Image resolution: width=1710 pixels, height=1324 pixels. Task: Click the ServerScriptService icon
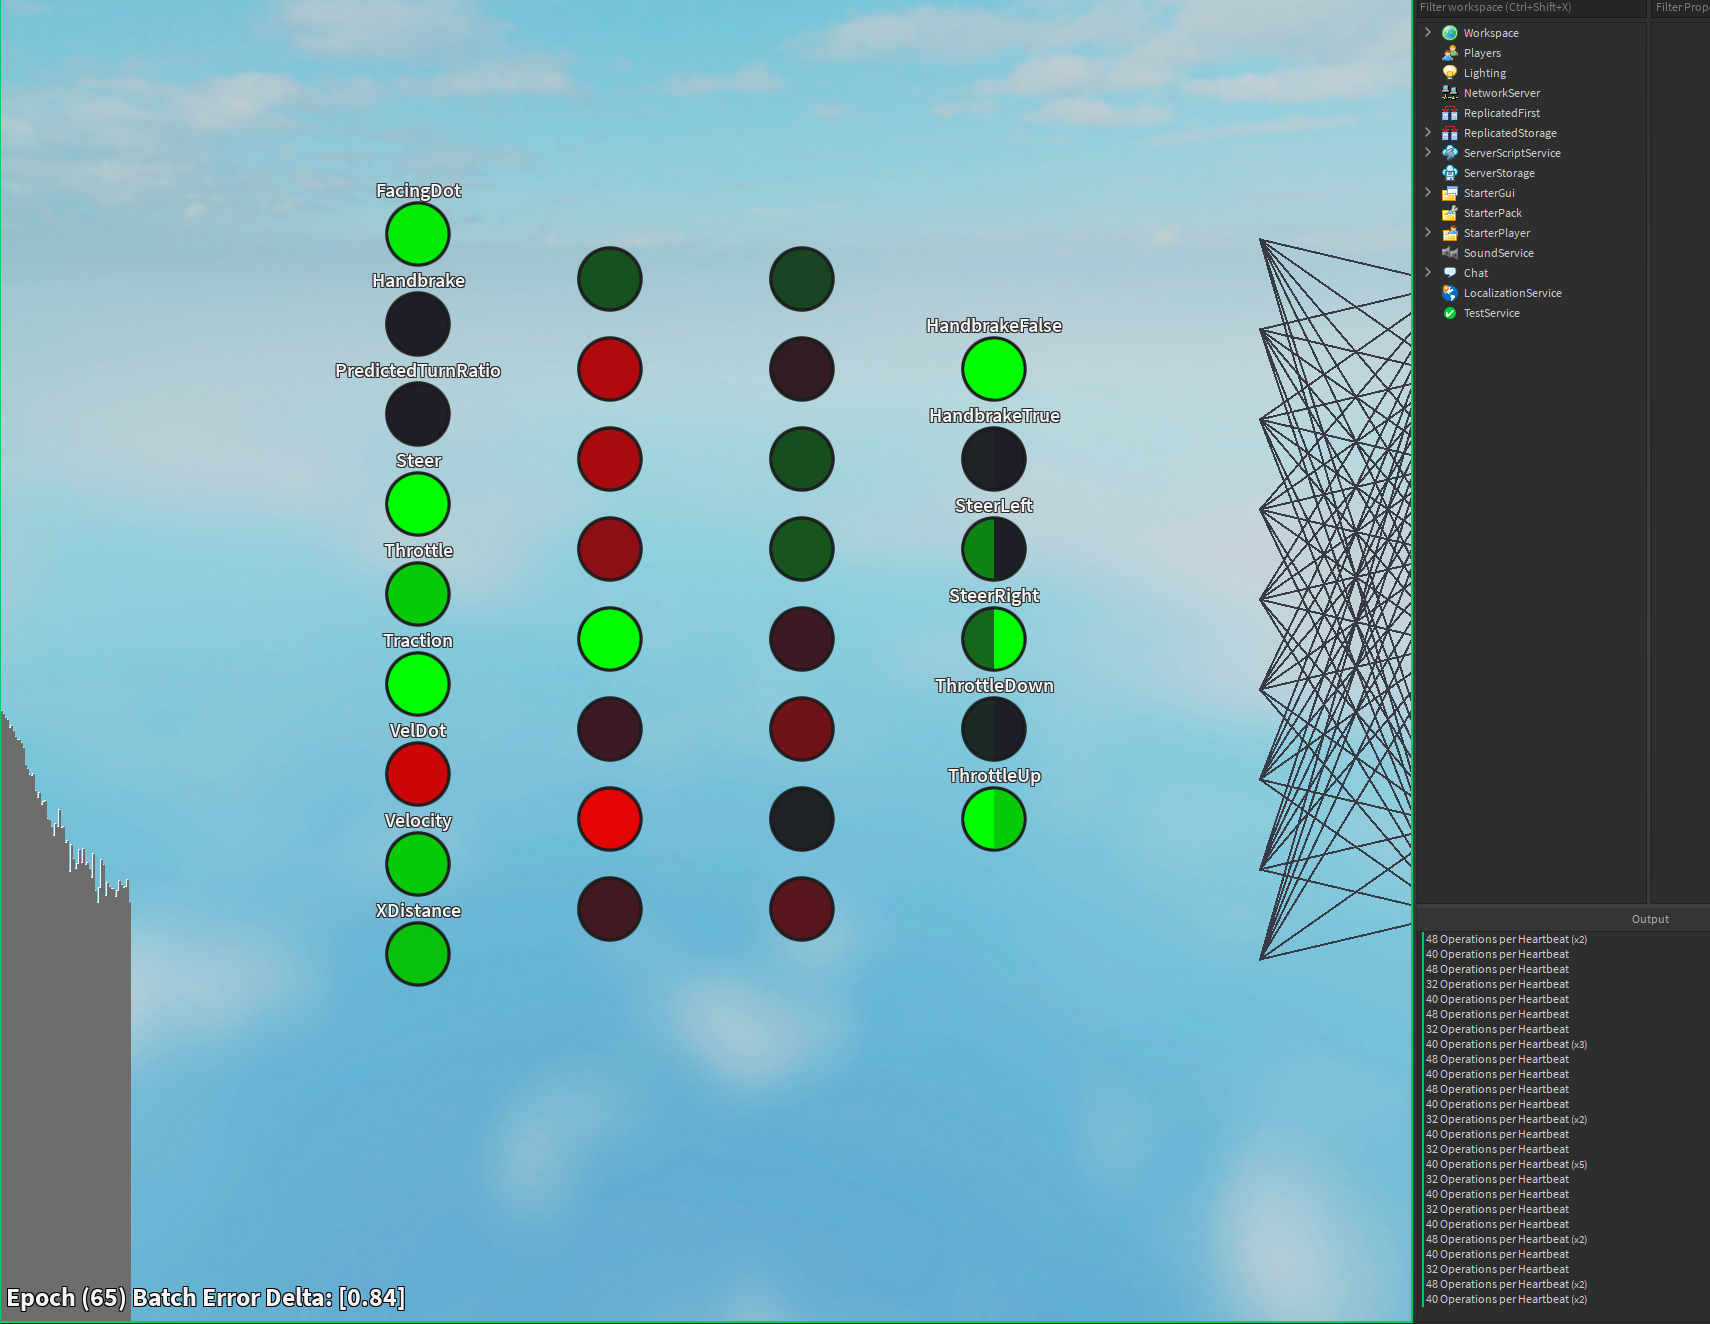pyautogui.click(x=1449, y=153)
